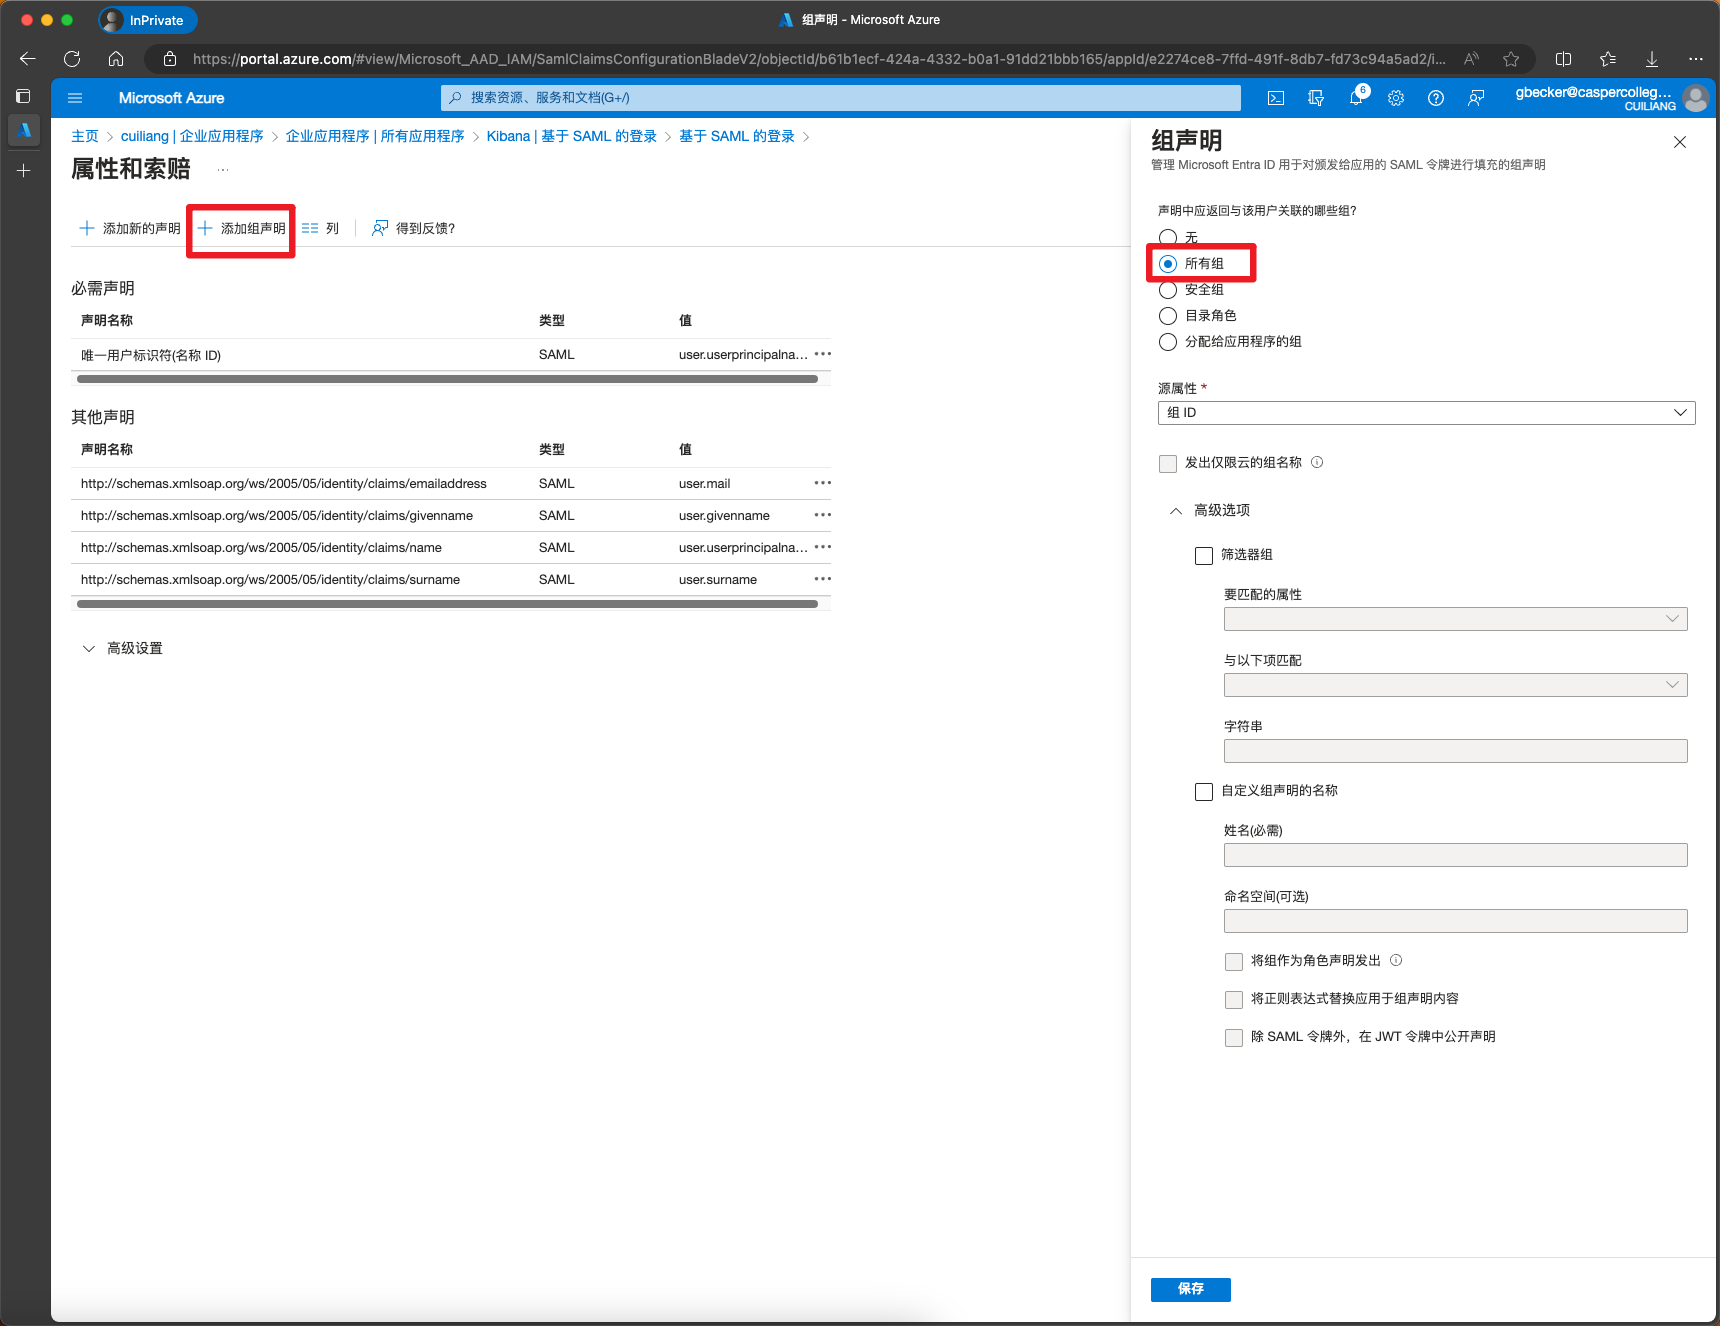Open more options for 唯一用户标识符 claim
1720x1326 pixels.
click(x=822, y=354)
